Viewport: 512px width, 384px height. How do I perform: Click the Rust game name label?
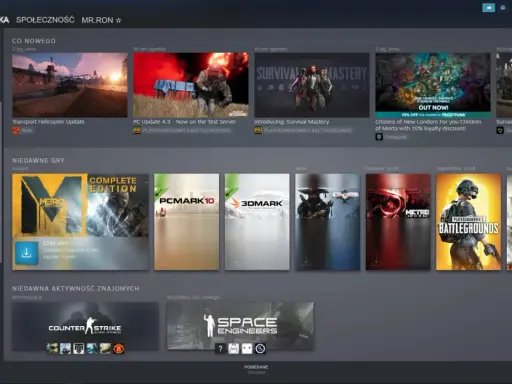pos(27,130)
